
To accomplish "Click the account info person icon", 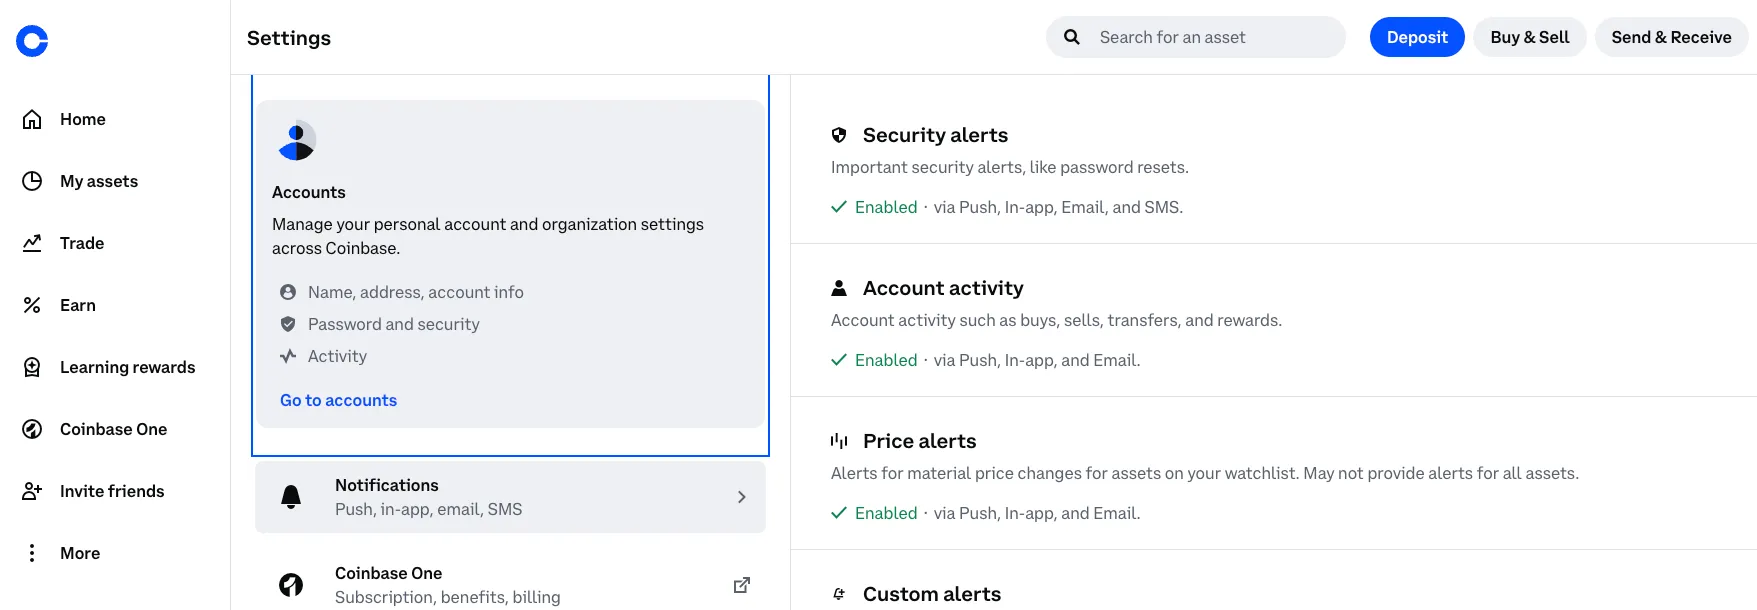I will (288, 292).
